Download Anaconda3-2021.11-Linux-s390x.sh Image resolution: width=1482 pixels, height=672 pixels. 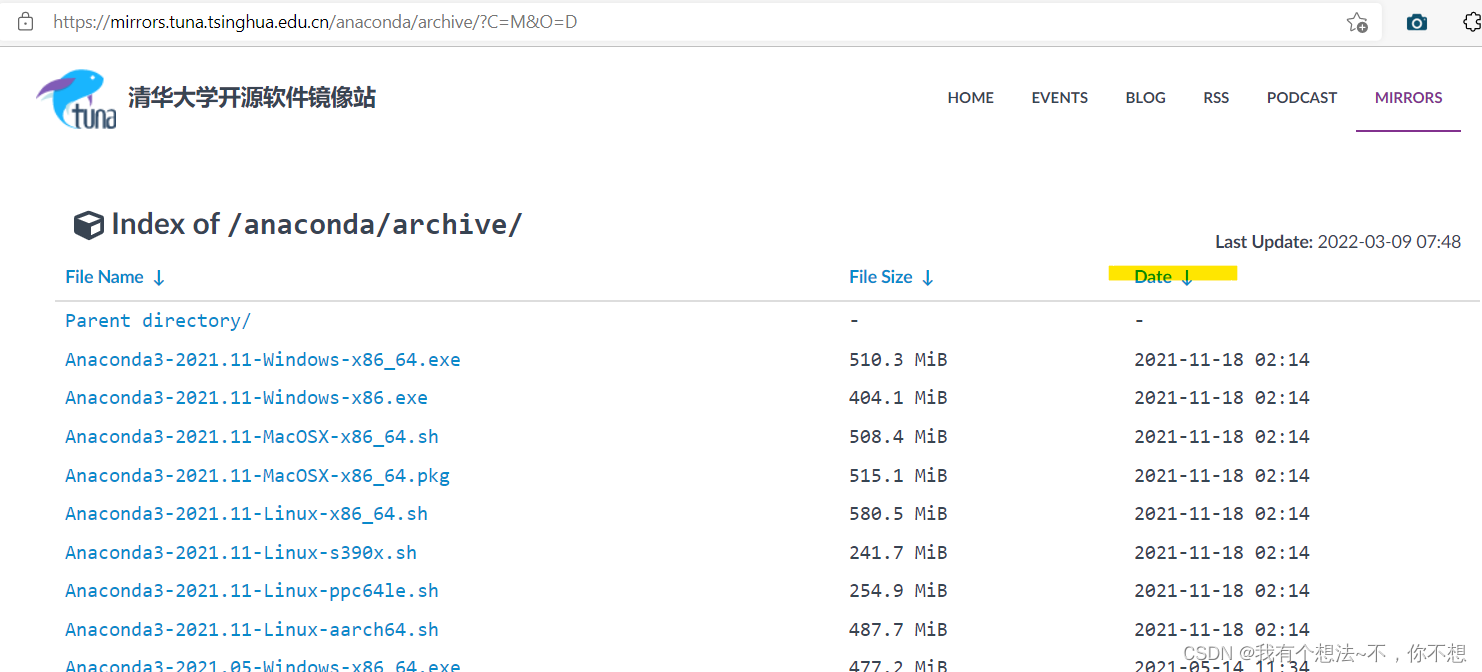click(241, 553)
